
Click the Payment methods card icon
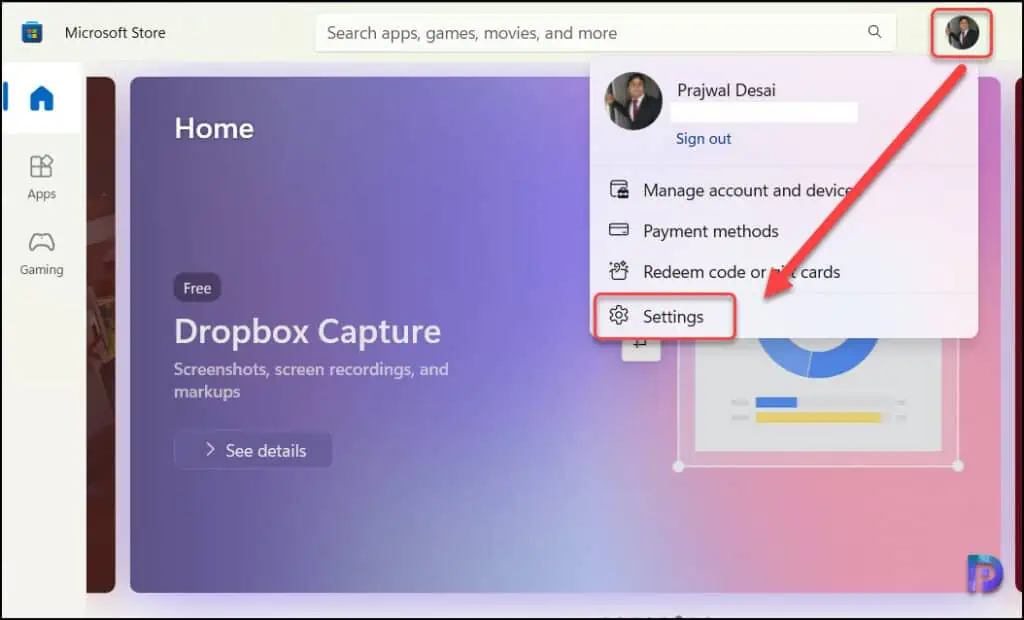(x=618, y=230)
